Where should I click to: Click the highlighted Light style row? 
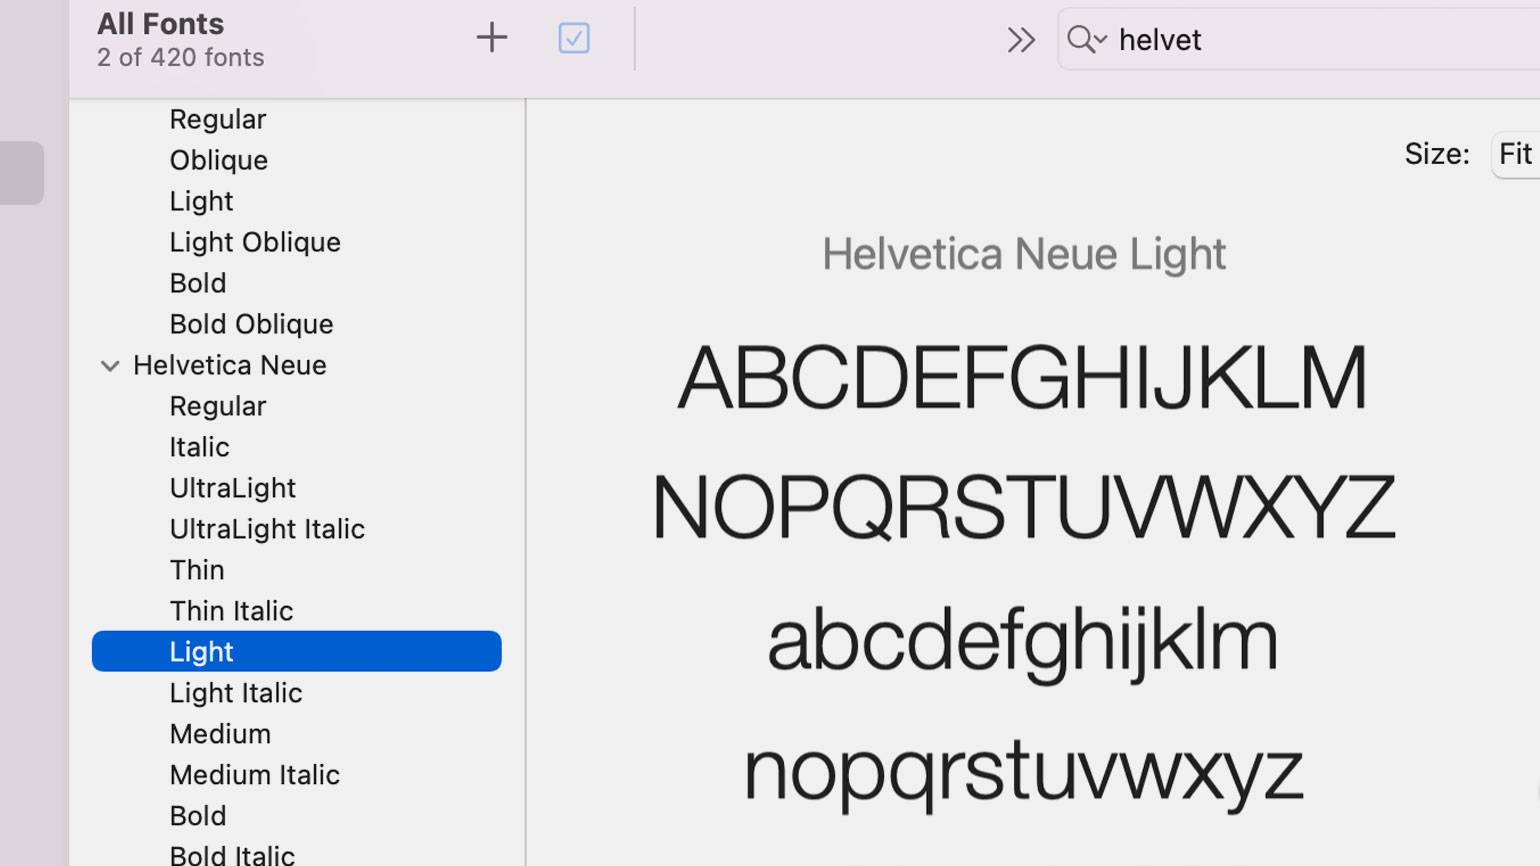point(296,651)
